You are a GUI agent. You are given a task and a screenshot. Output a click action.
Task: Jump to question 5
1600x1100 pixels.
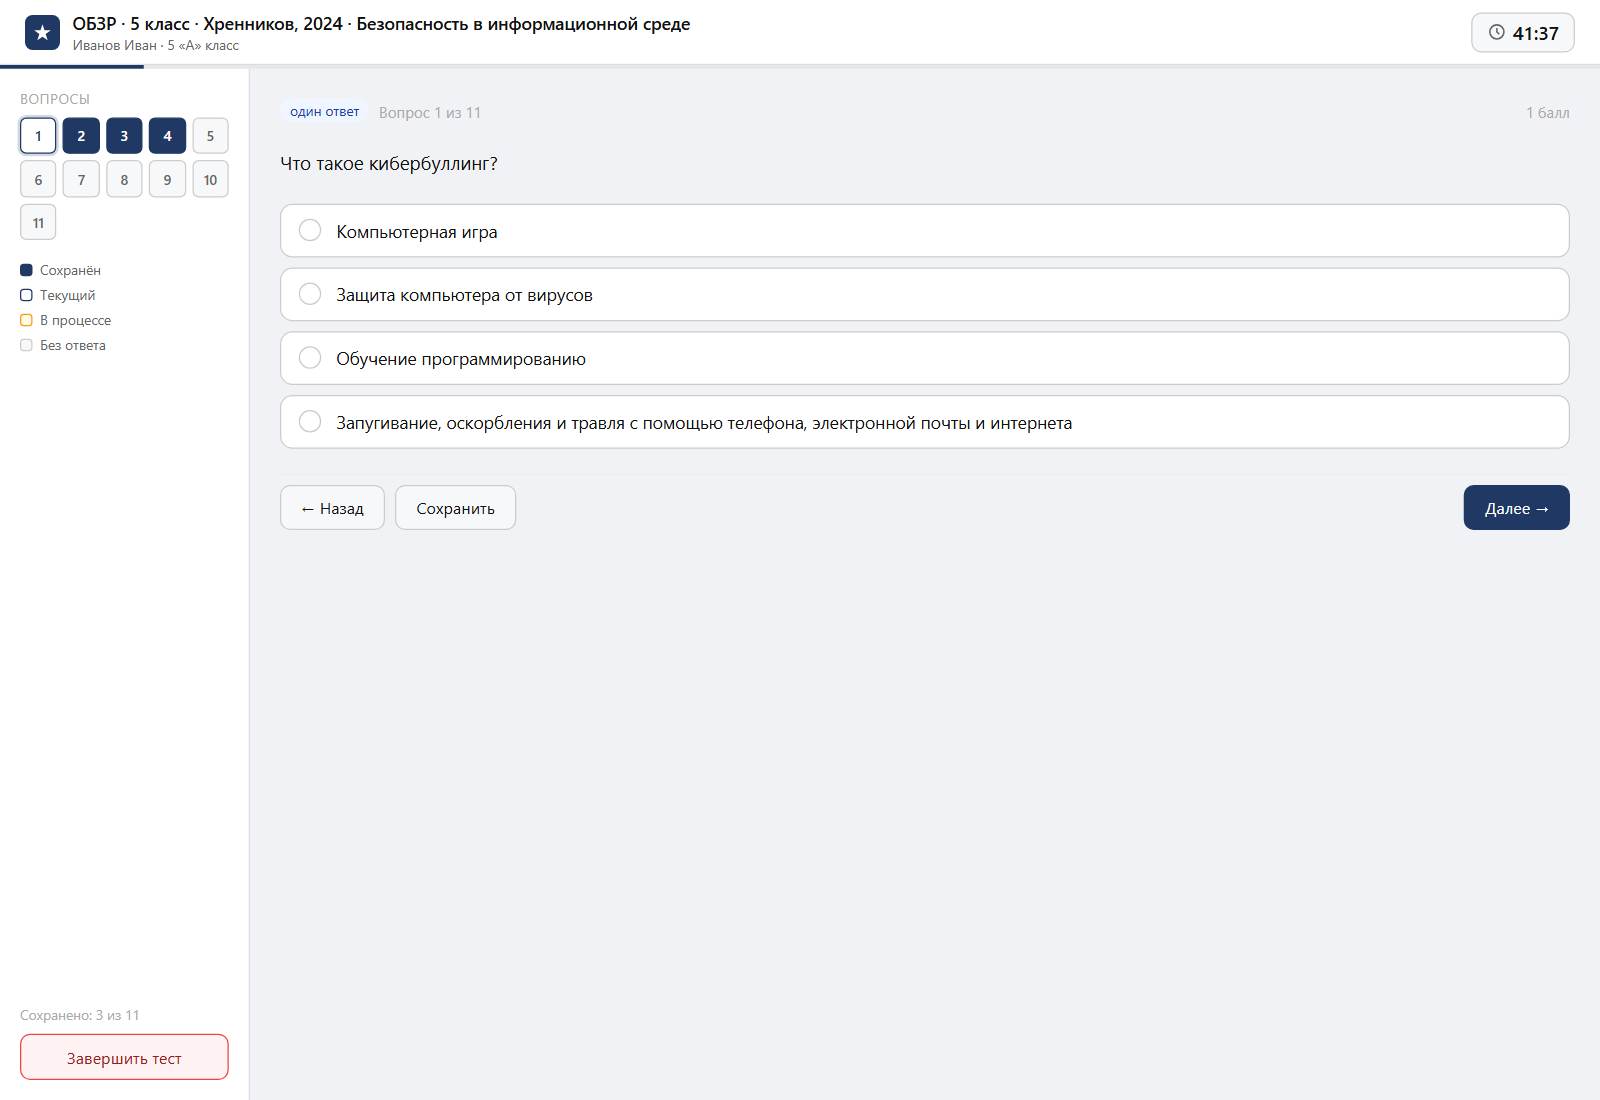(x=210, y=136)
